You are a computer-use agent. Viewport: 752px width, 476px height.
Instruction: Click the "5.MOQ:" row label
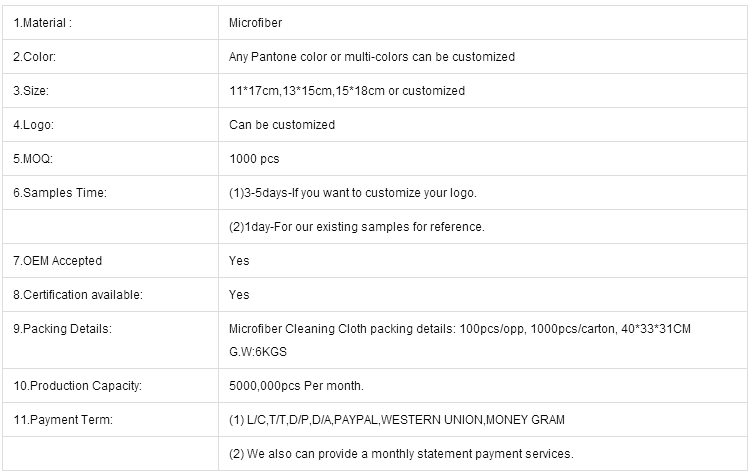click(35, 159)
